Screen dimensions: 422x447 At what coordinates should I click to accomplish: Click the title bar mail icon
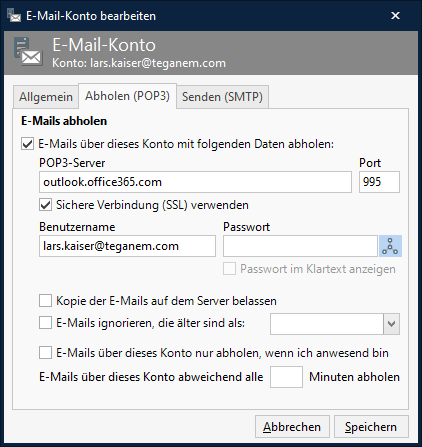14,15
